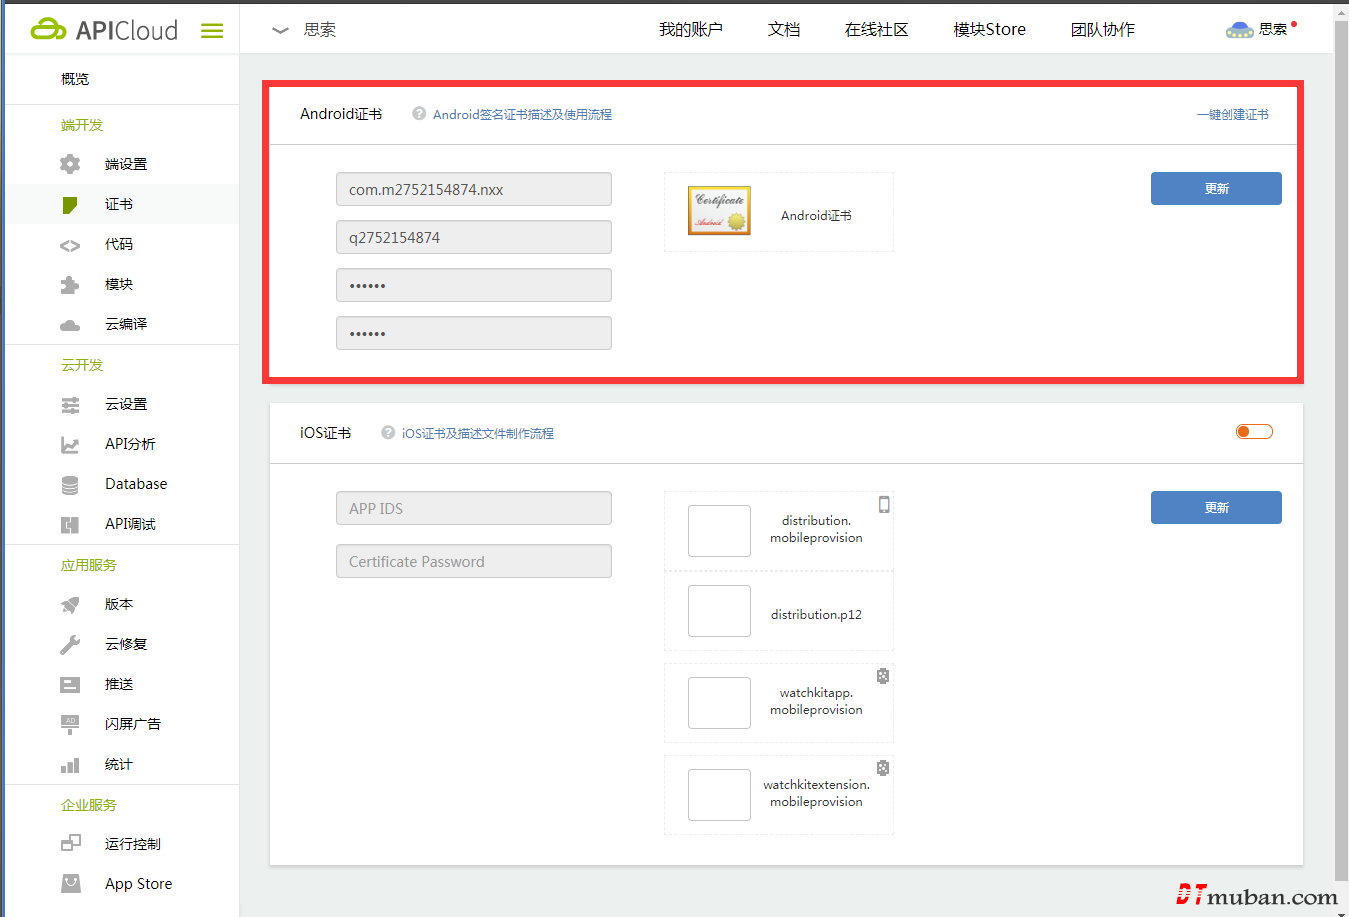Click the Android certificate thumbnail image
Image resolution: width=1349 pixels, height=917 pixels.
pos(719,211)
